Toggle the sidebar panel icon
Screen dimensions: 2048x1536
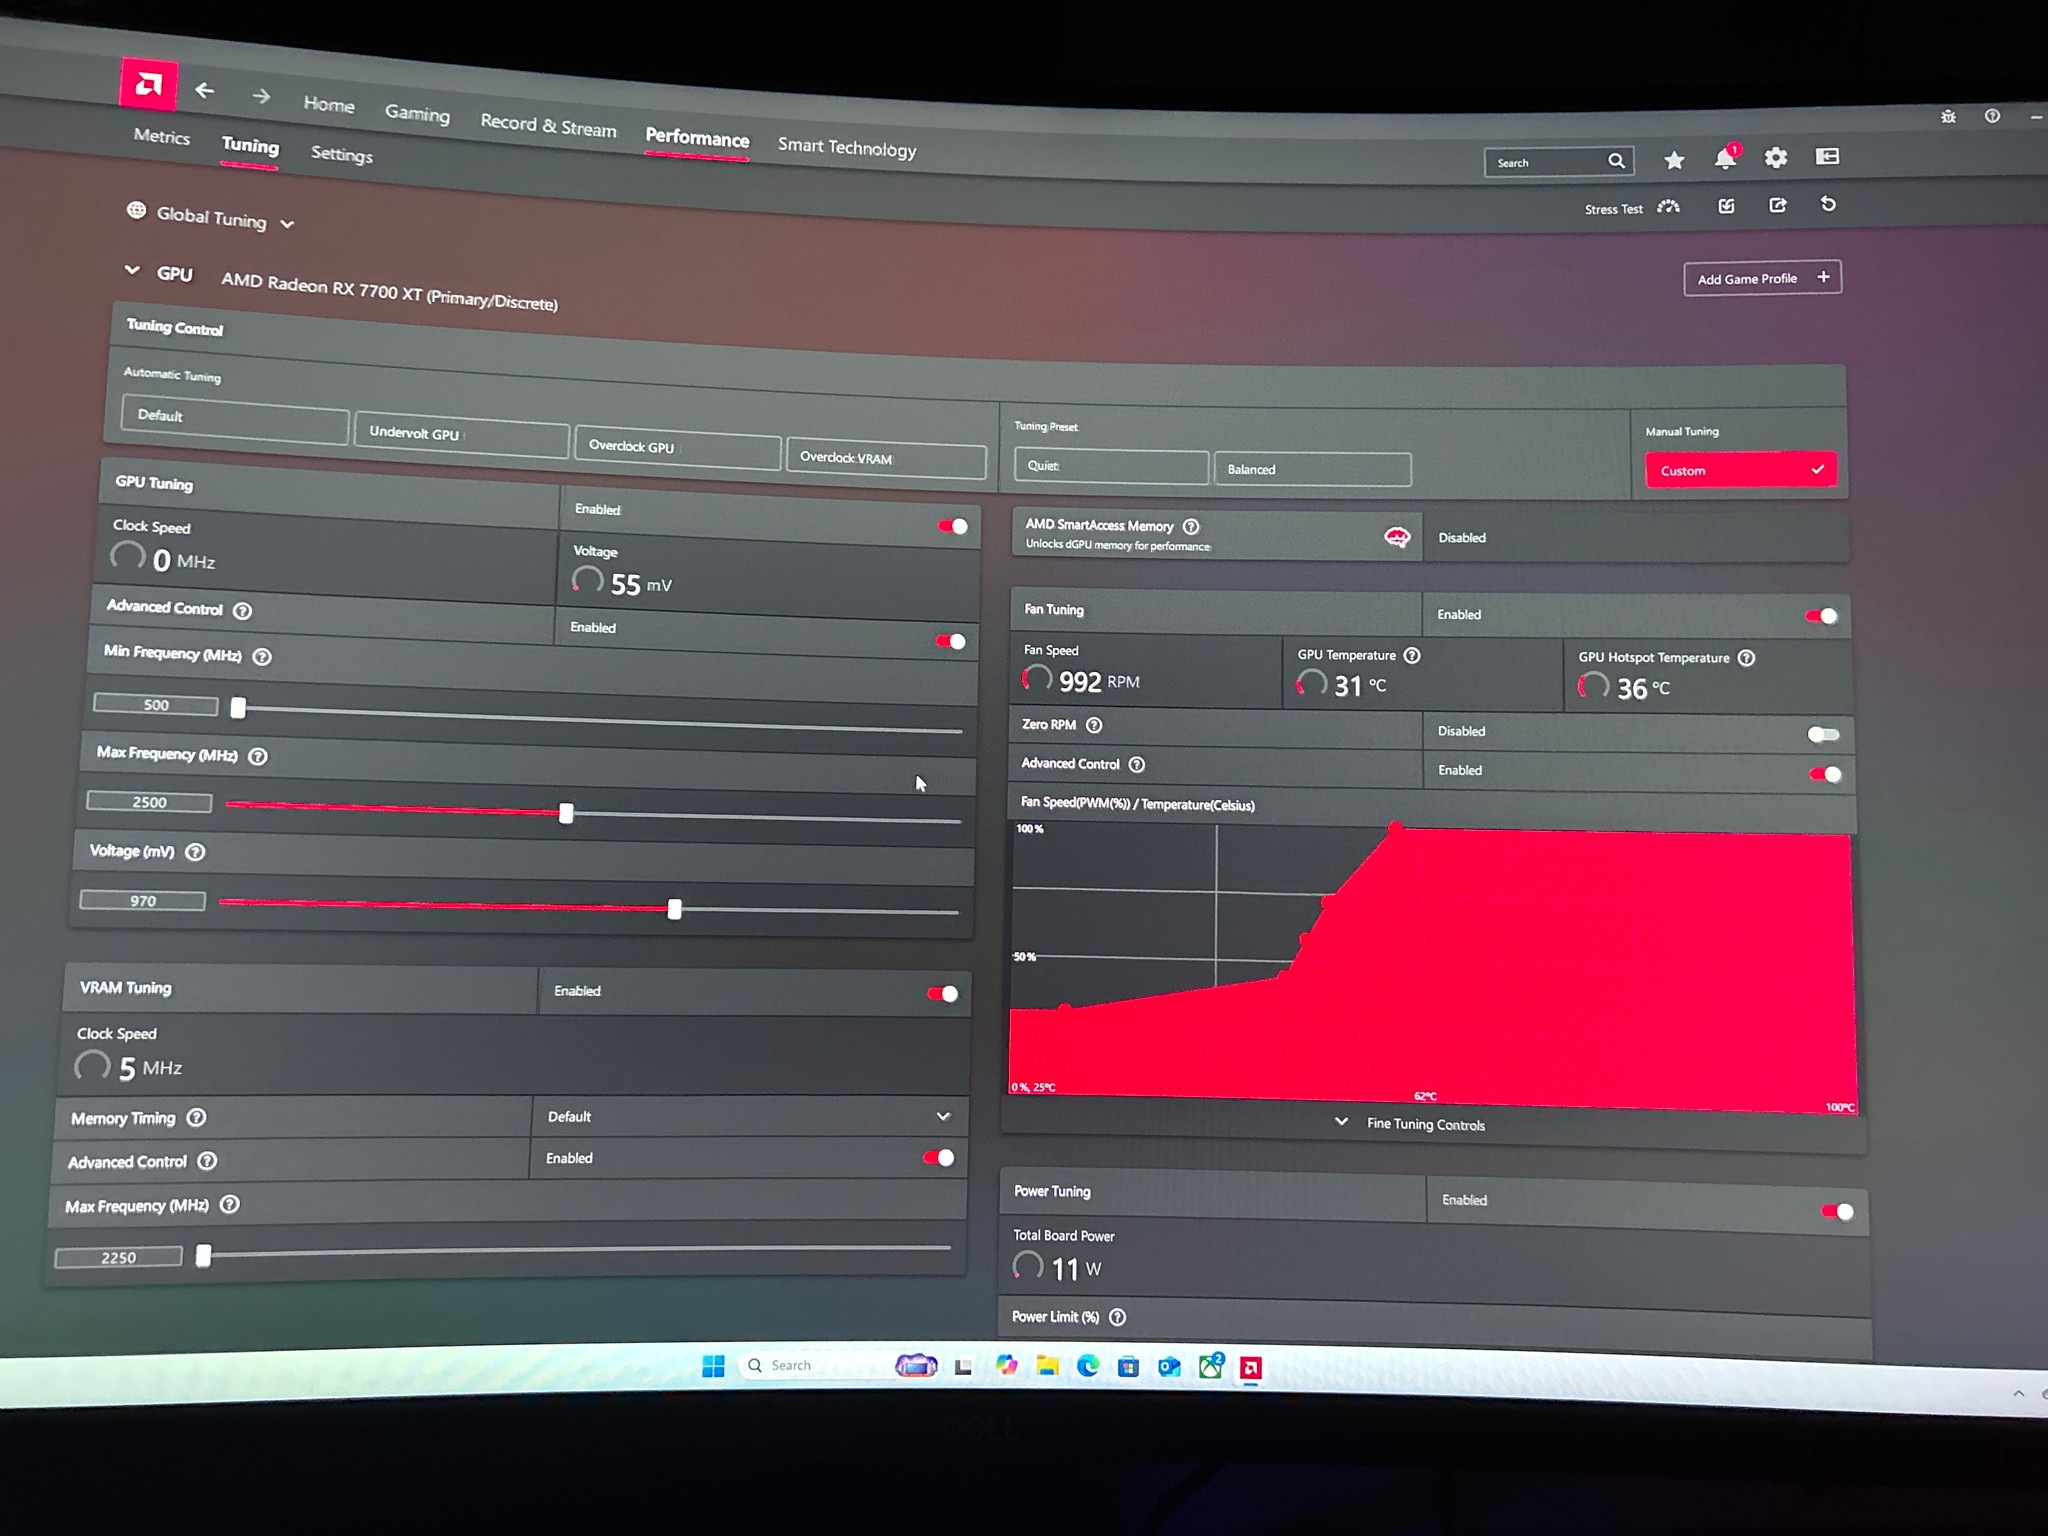click(x=1827, y=156)
